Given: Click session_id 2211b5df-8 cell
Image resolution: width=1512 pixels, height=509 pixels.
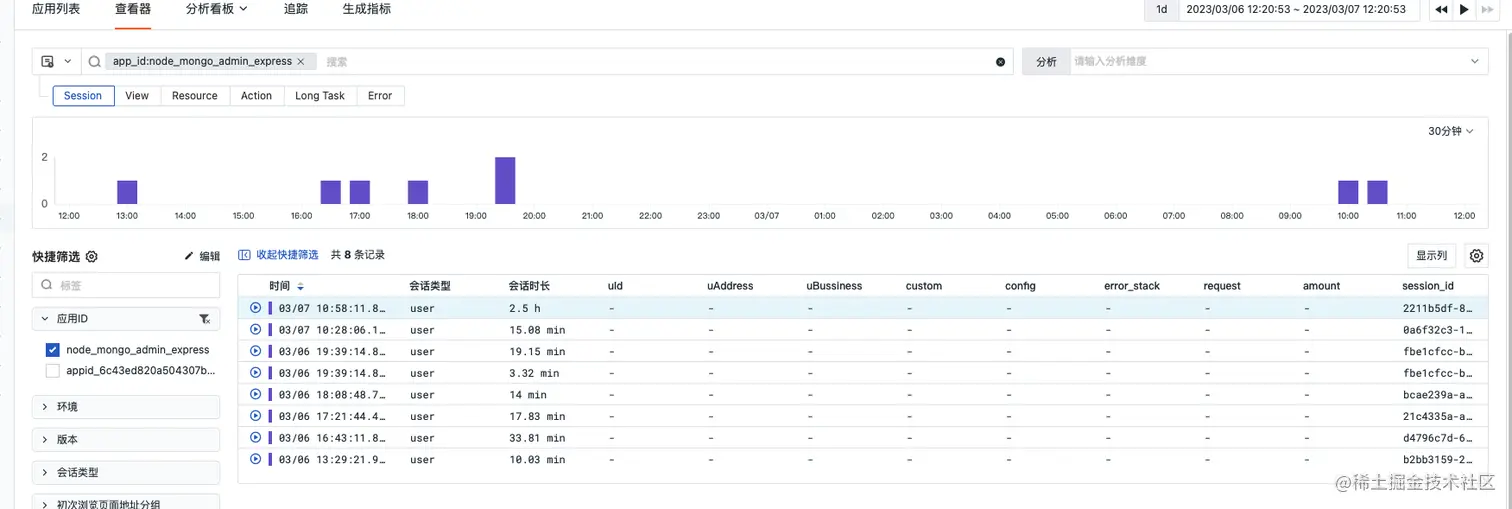Looking at the screenshot, I should pyautogui.click(x=1437, y=308).
